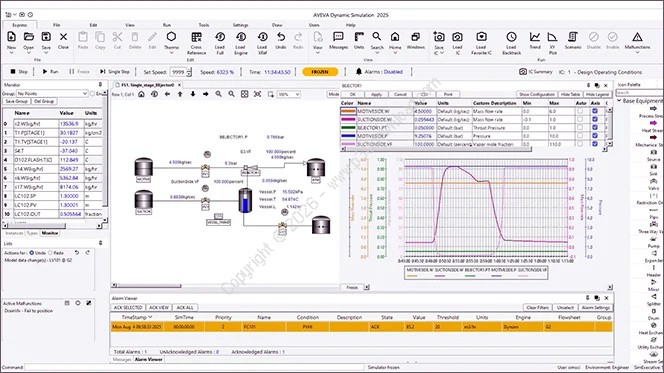Switch to the Messages bottom tab
Viewport: 664px width, 373px height.
(x=122, y=359)
